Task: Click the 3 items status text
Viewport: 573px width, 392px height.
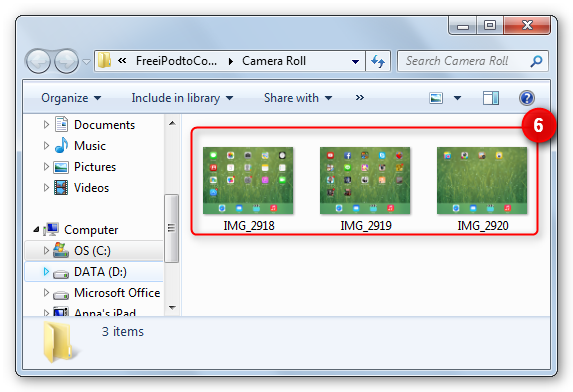Action: 123,331
